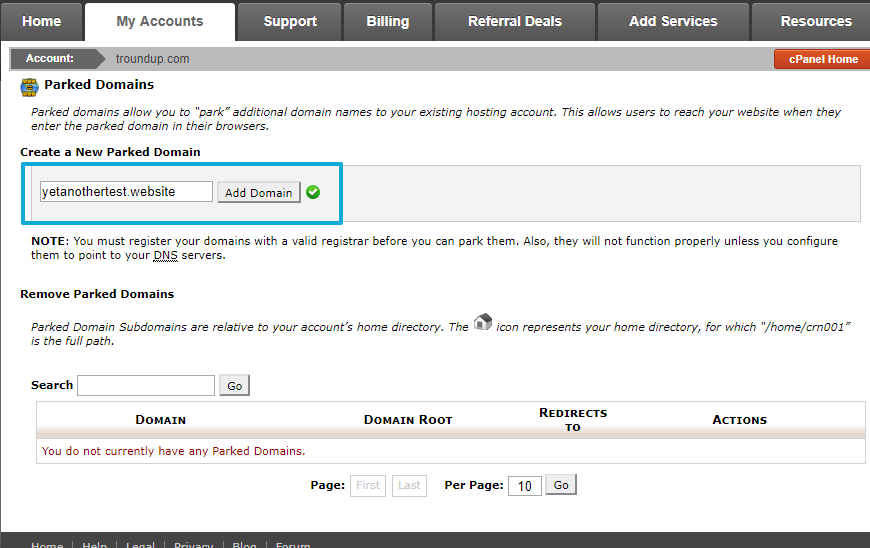This screenshot has width=870, height=548.
Task: Open the Home tab
Action: [42, 21]
